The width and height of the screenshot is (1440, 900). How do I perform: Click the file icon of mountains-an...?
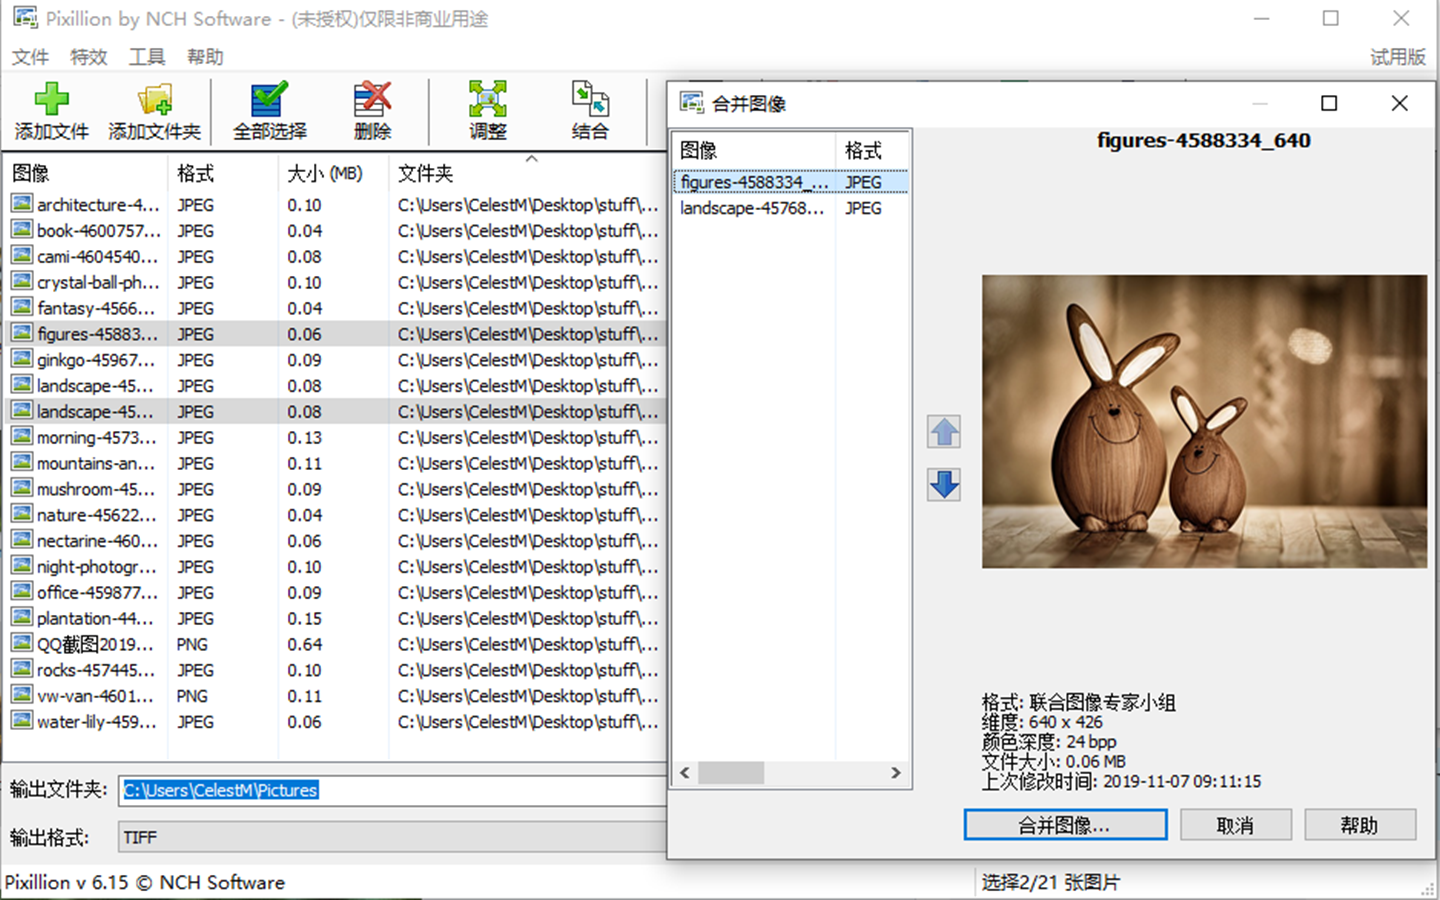(x=22, y=463)
